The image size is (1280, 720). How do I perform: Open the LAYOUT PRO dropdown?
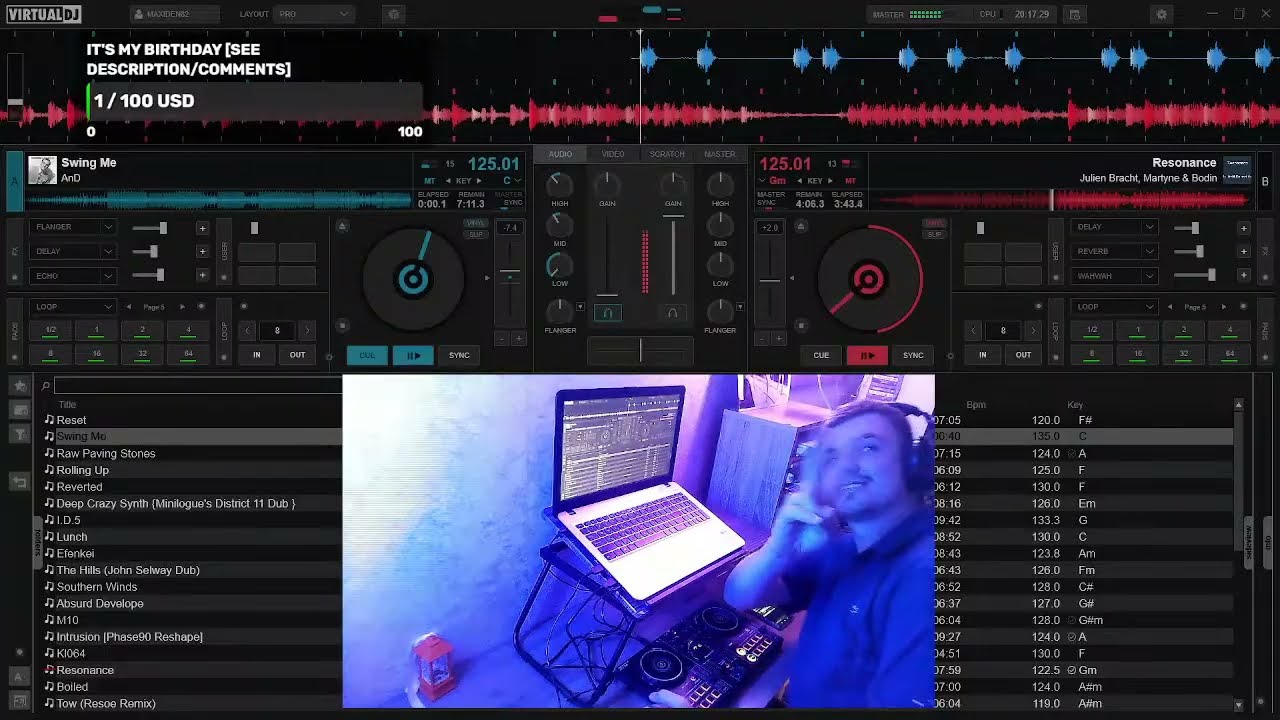point(314,14)
